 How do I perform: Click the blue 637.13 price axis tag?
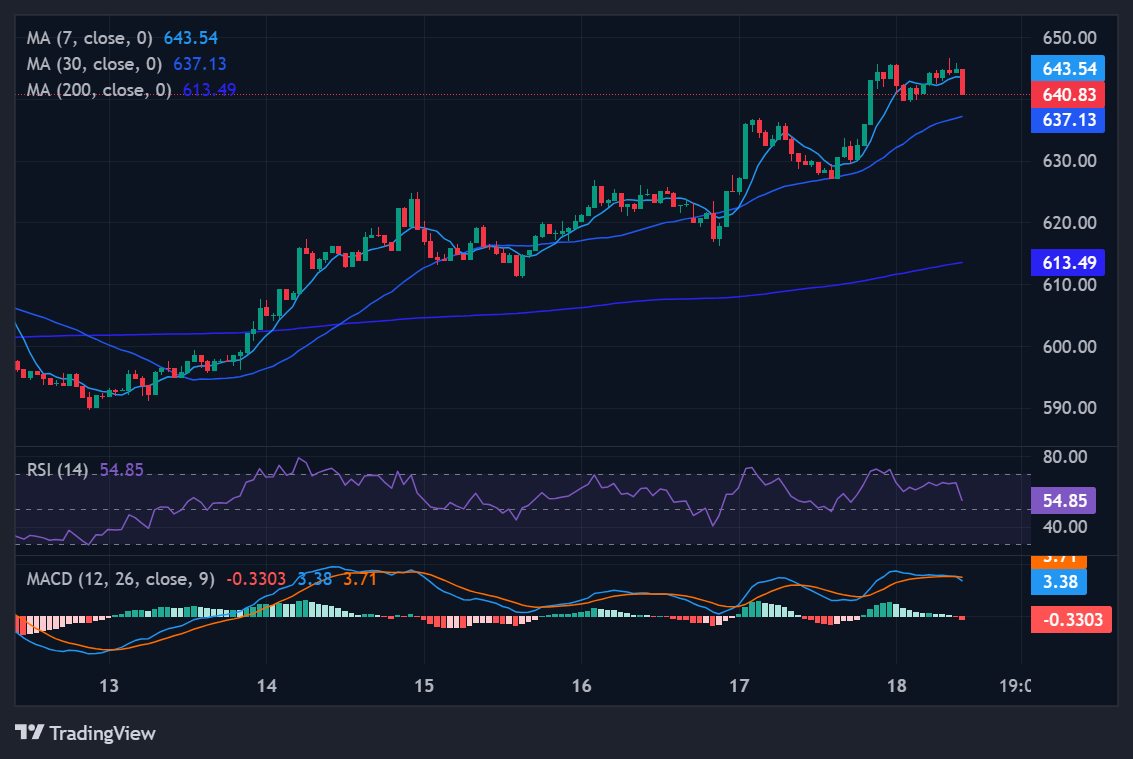1067,120
